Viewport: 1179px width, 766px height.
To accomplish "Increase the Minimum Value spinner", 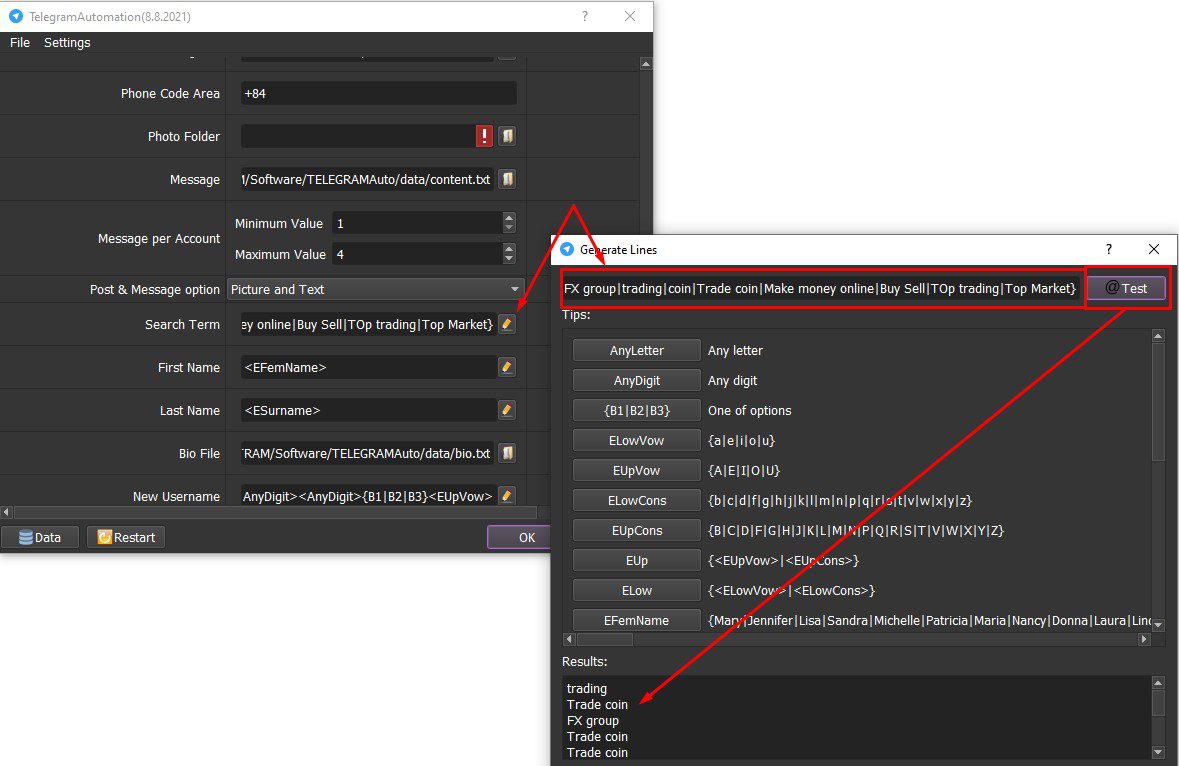I will point(509,218).
